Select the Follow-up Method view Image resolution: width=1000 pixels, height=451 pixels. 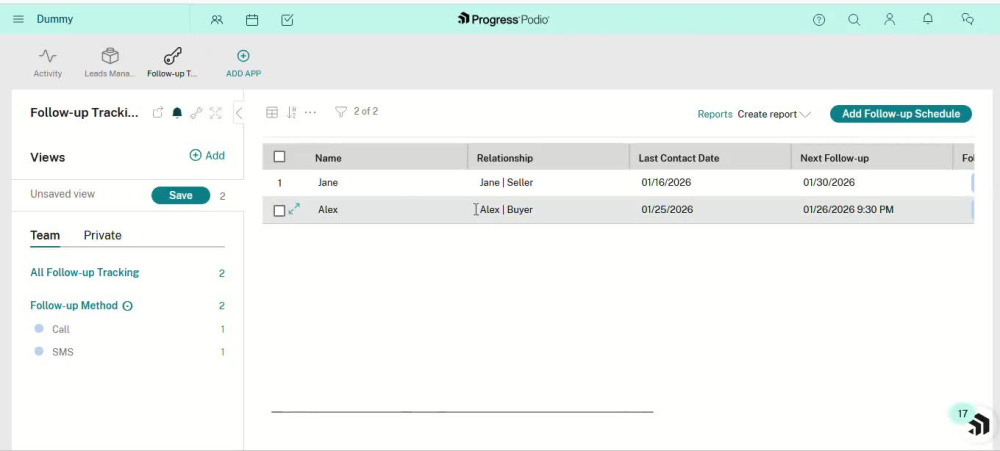pos(74,306)
